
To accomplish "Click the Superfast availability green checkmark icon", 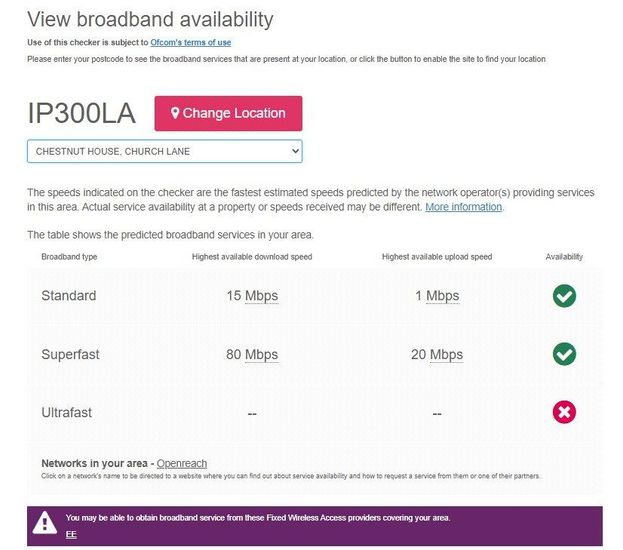I will tap(564, 354).
